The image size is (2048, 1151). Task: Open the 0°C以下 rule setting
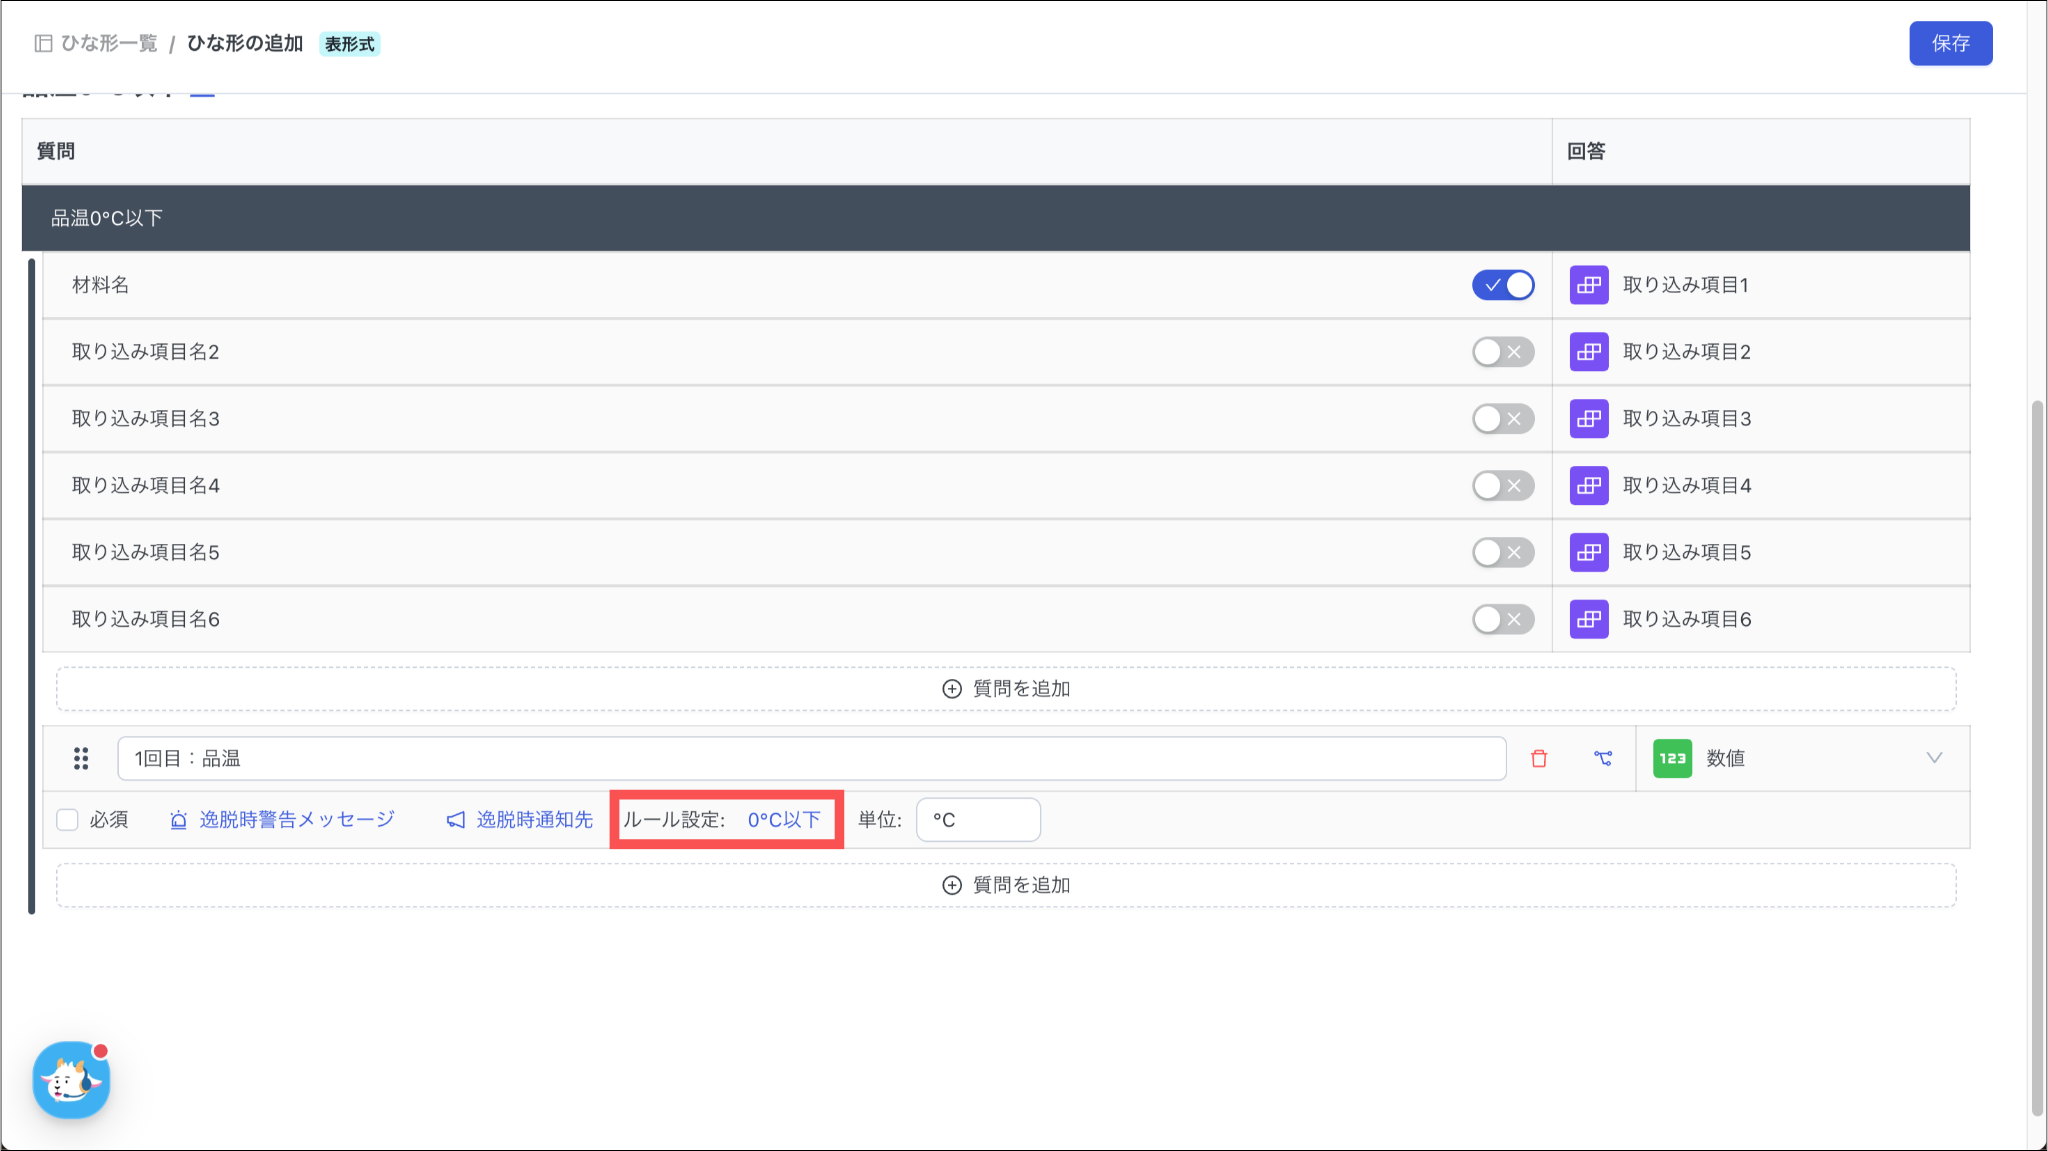pyautogui.click(x=784, y=820)
